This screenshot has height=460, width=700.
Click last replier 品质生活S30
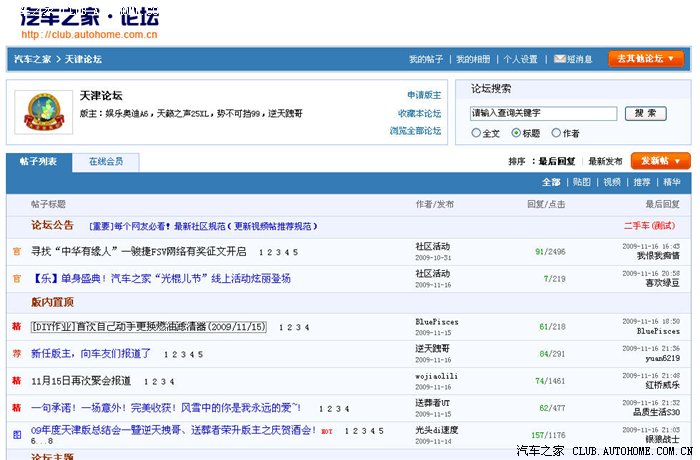click(x=656, y=412)
